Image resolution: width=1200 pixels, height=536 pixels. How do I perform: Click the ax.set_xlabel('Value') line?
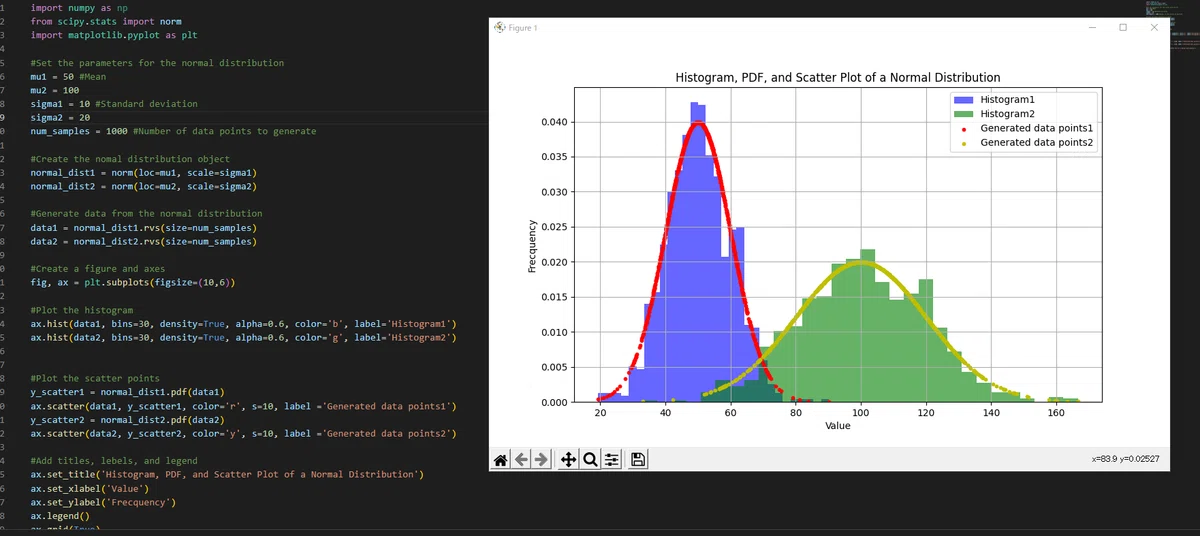91,488
